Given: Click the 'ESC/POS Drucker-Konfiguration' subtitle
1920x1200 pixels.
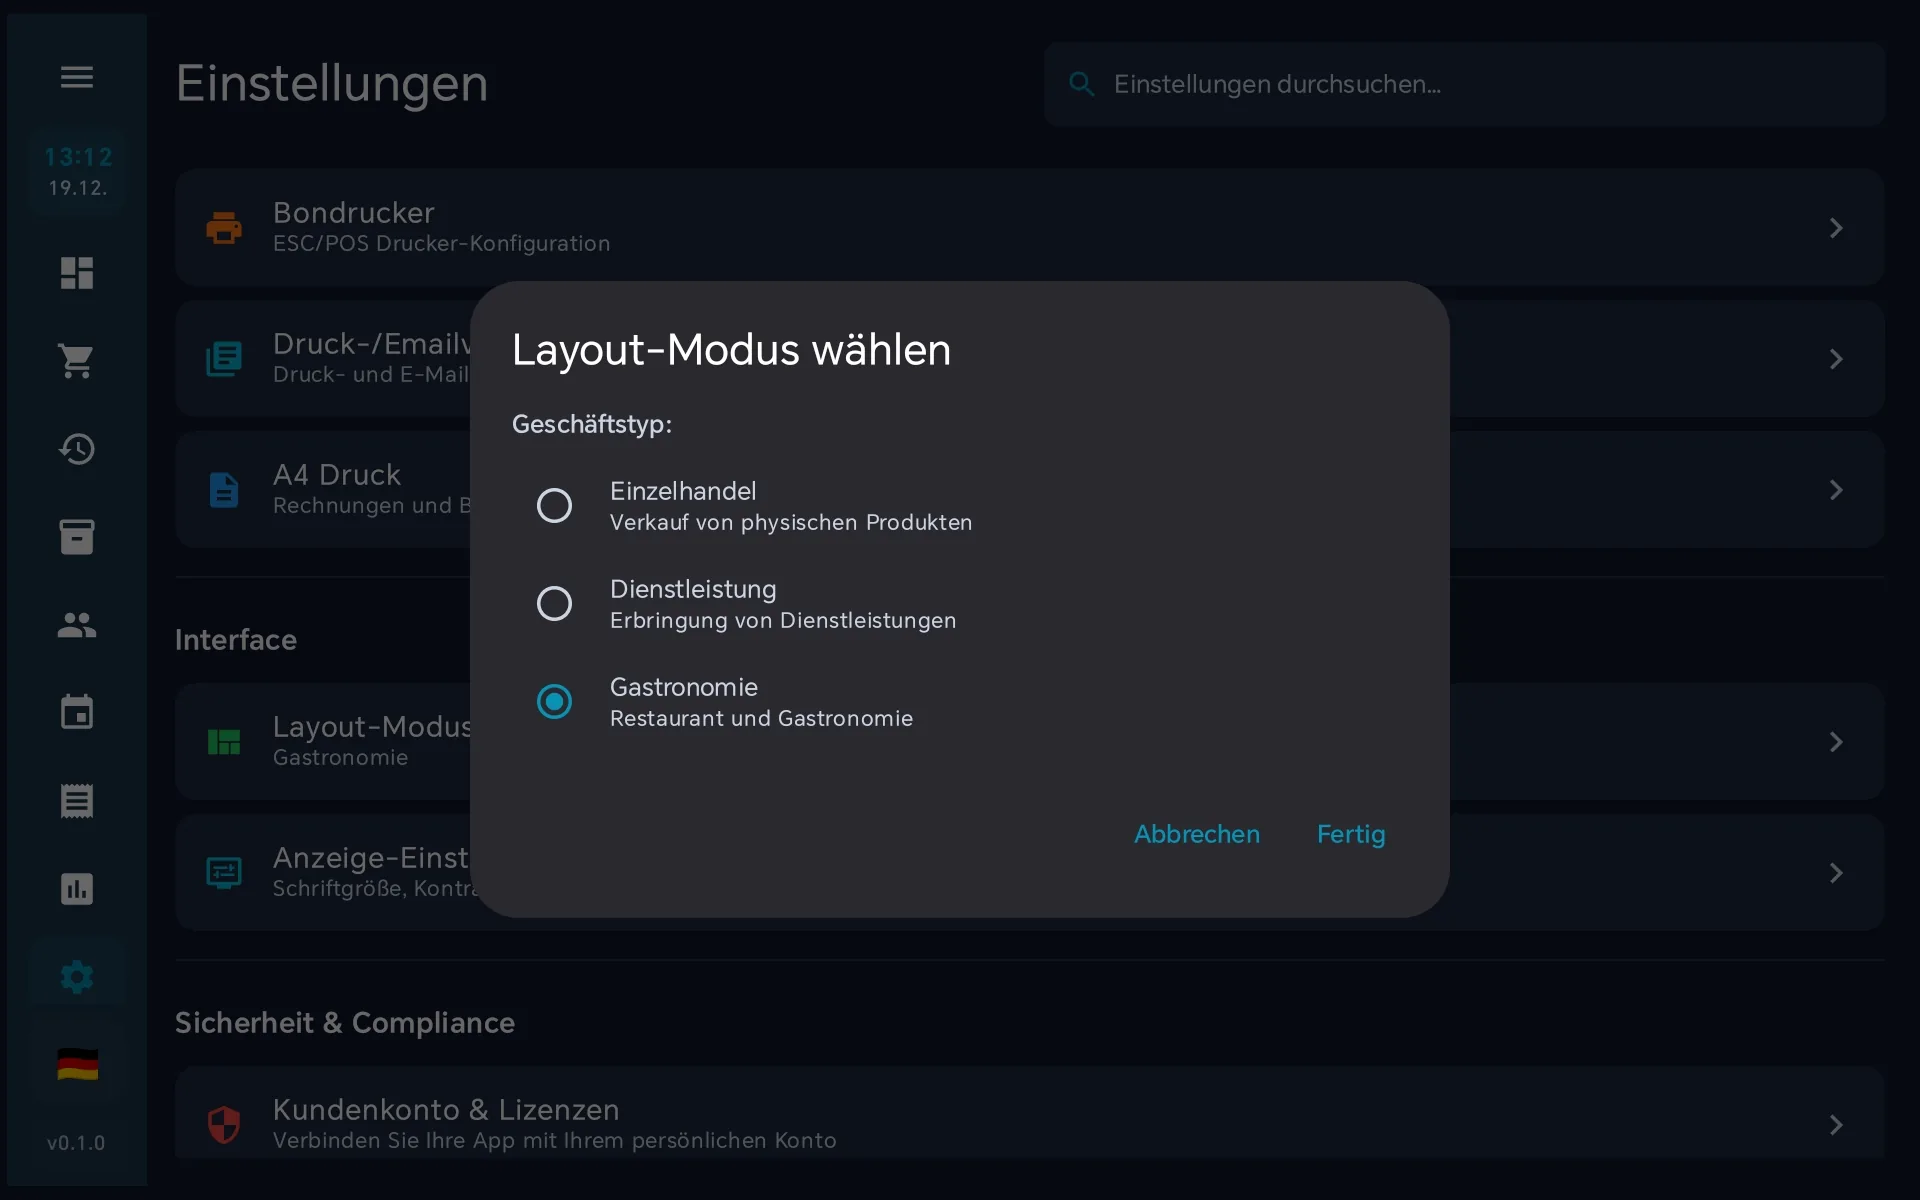Looking at the screenshot, I should click(441, 243).
